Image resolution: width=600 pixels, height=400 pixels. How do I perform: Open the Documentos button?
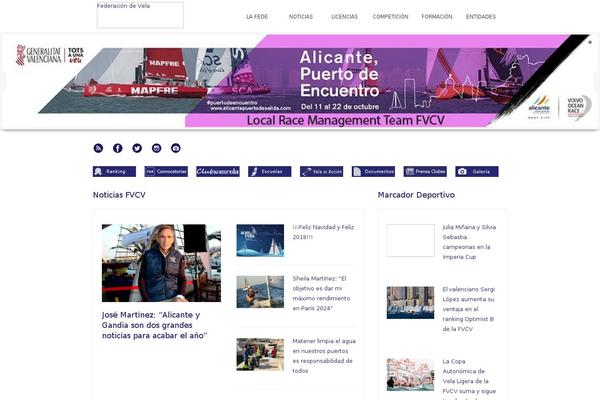(x=373, y=171)
